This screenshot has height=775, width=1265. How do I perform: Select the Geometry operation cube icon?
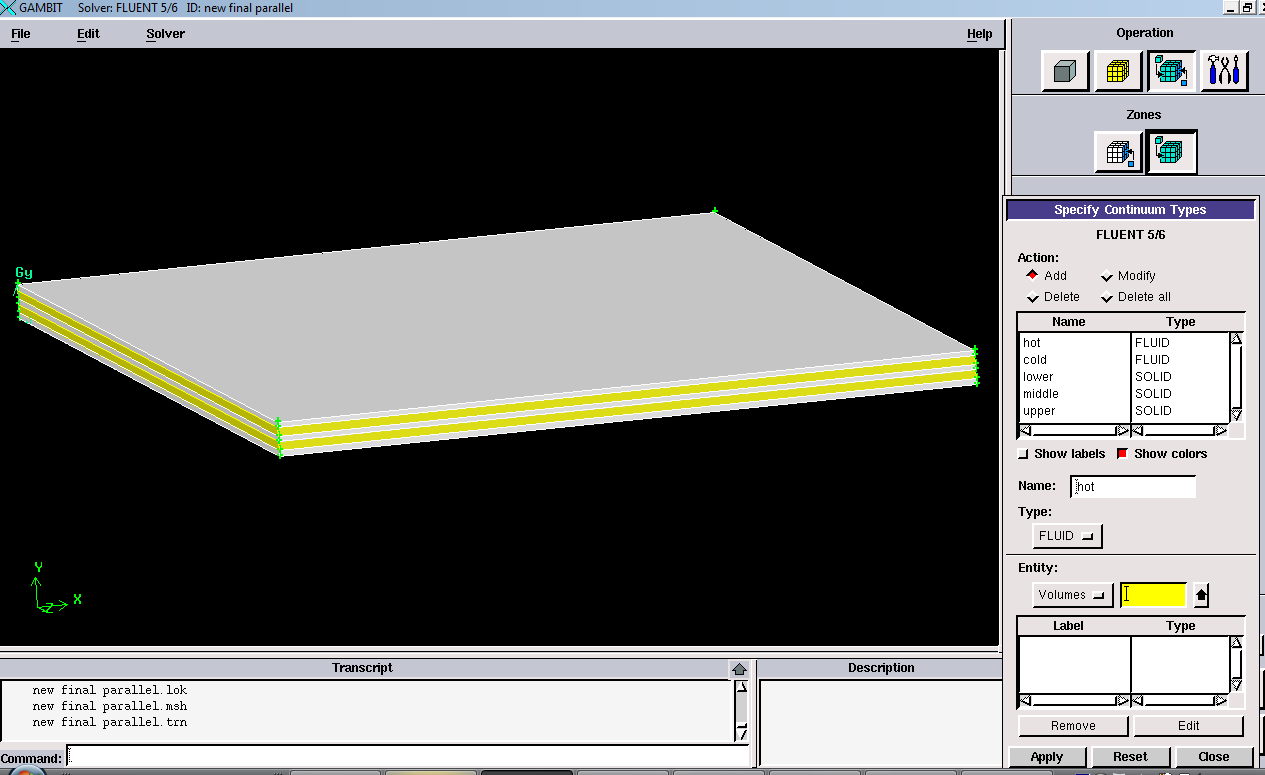(x=1065, y=71)
